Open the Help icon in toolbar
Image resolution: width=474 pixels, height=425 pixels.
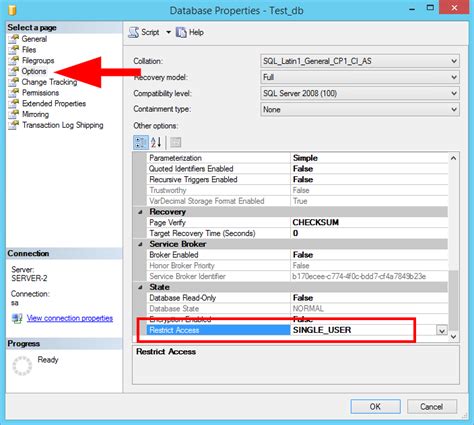(x=181, y=32)
